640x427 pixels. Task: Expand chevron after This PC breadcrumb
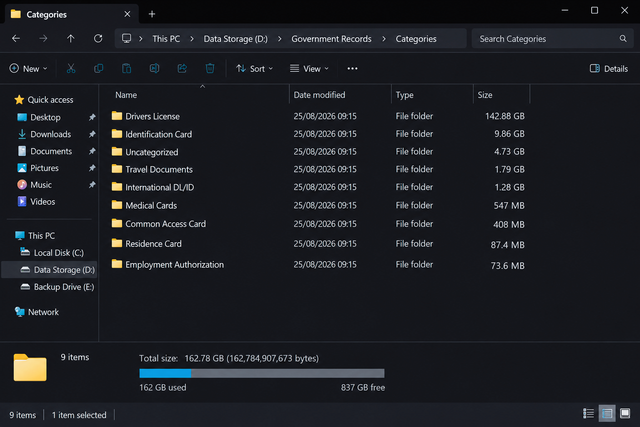192,39
